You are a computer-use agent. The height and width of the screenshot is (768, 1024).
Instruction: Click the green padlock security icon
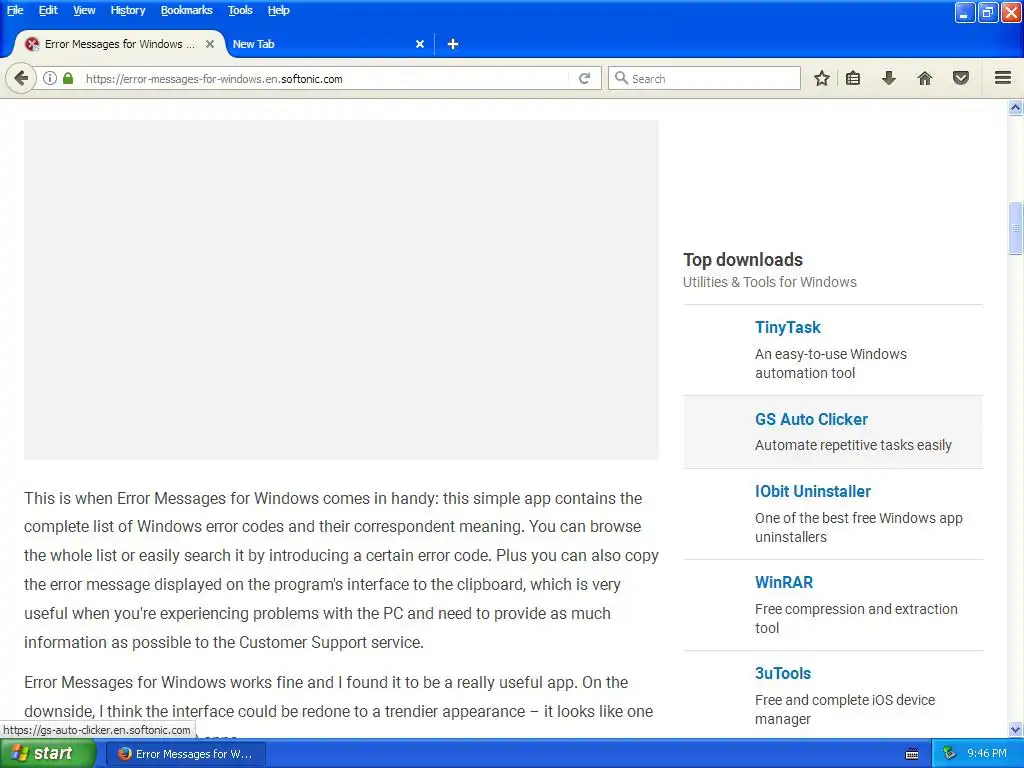[x=68, y=78]
